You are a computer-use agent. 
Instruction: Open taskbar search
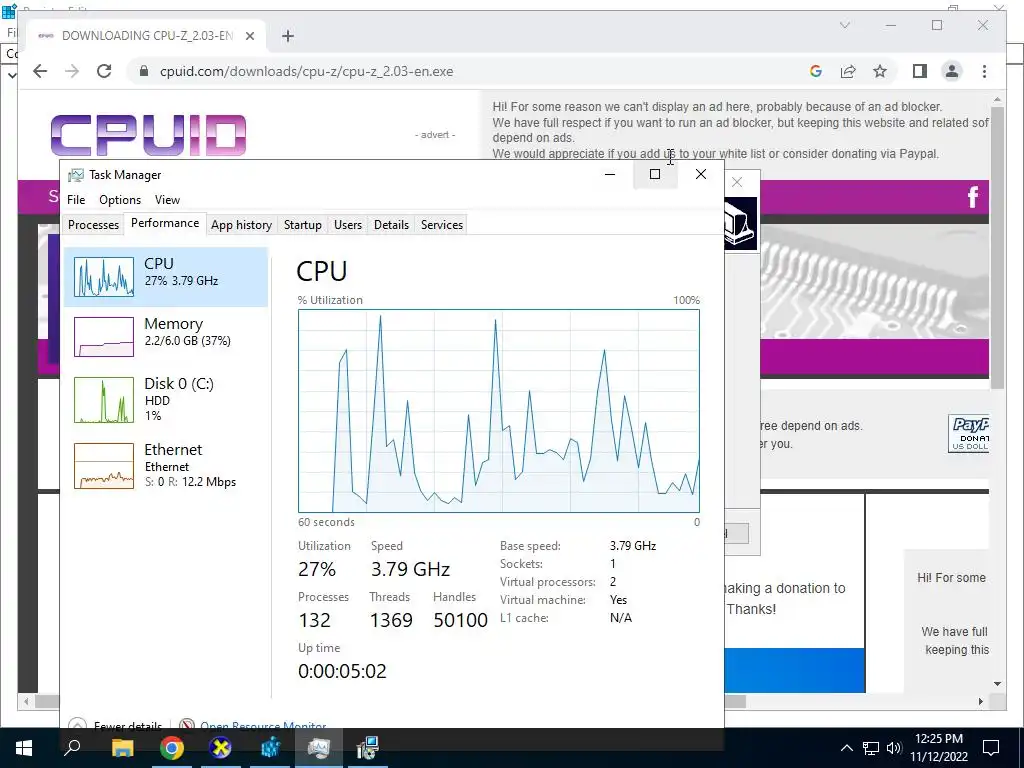(x=72, y=748)
